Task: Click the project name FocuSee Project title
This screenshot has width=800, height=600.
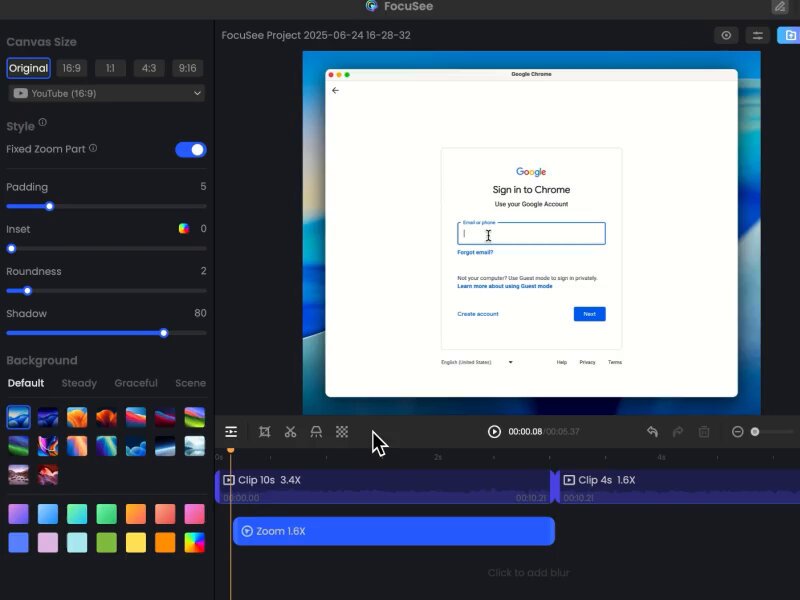Action: [x=316, y=35]
